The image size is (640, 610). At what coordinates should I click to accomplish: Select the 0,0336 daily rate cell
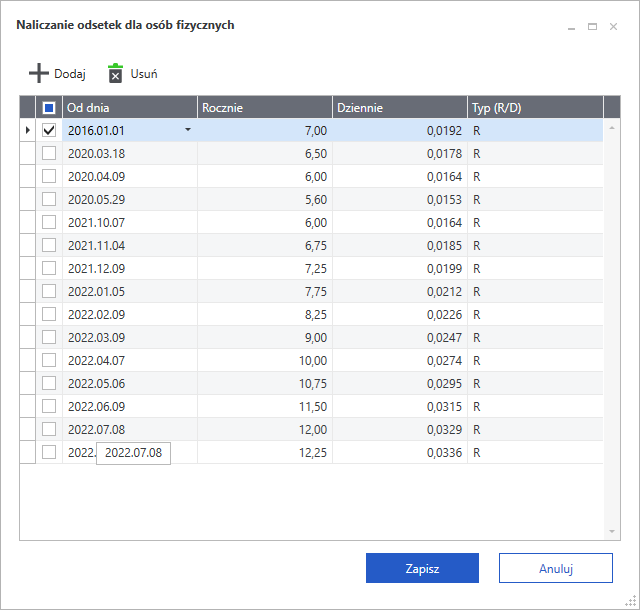click(x=399, y=452)
